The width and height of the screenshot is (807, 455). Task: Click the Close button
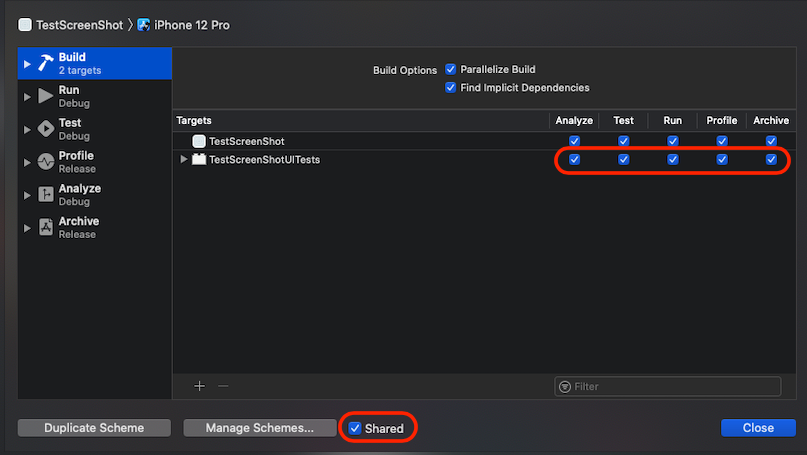758,428
